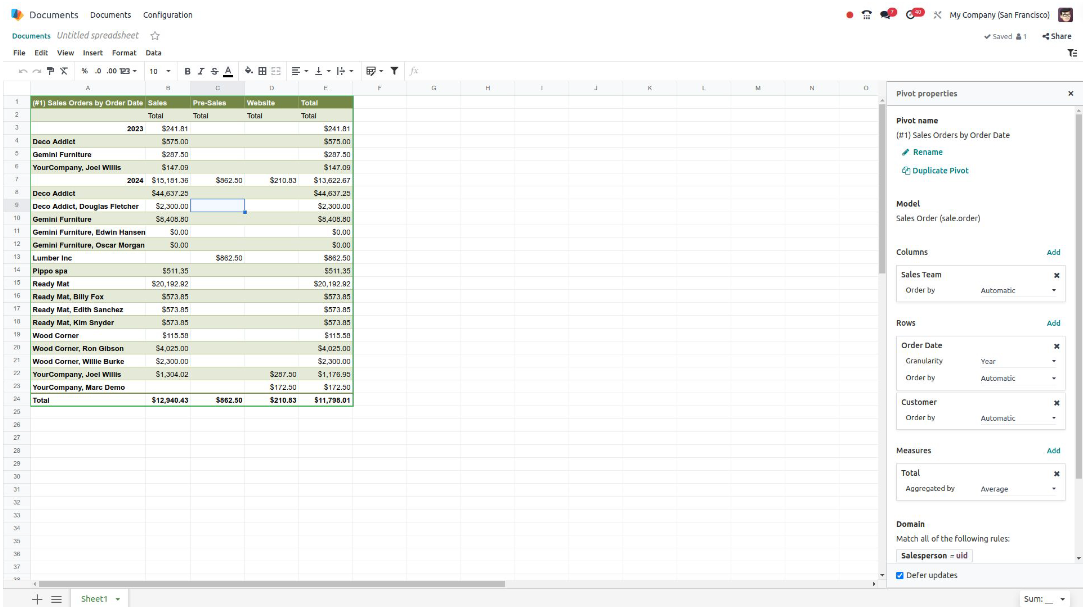Open Sales Team Order by dropdown
The width and height of the screenshot is (1090, 607).
point(1018,291)
